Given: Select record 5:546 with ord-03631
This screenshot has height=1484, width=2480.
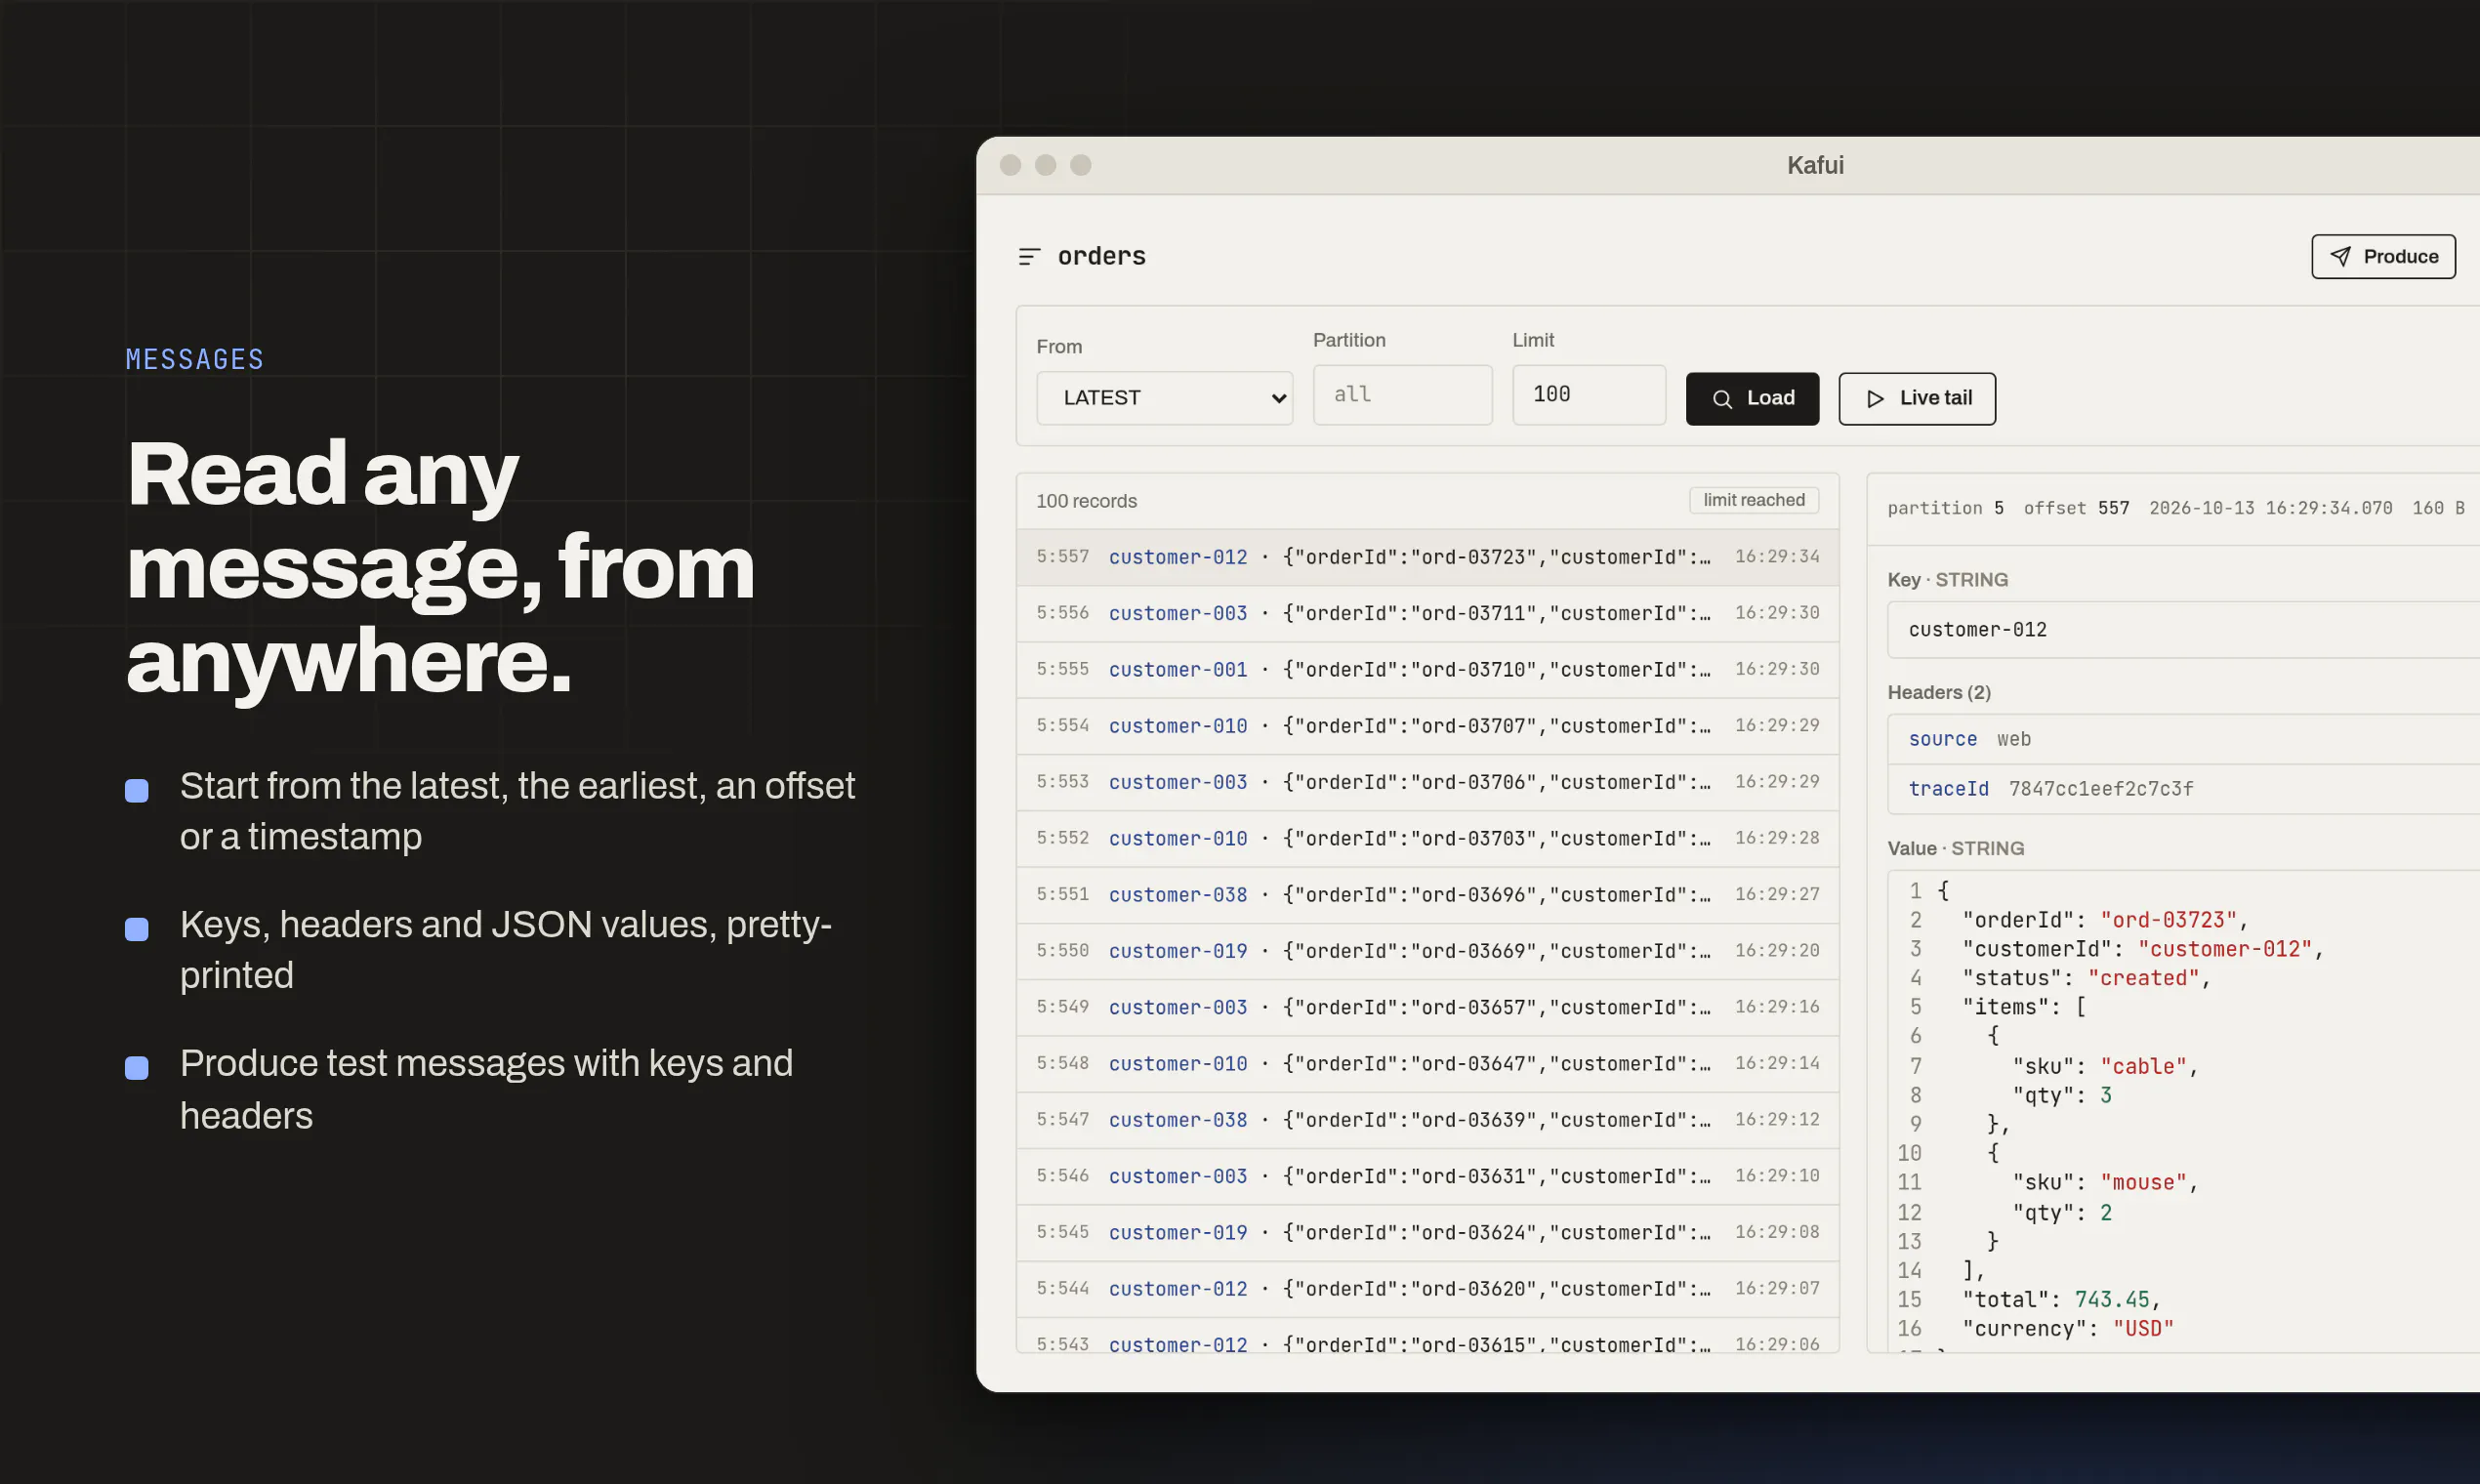Looking at the screenshot, I should tap(1427, 1176).
